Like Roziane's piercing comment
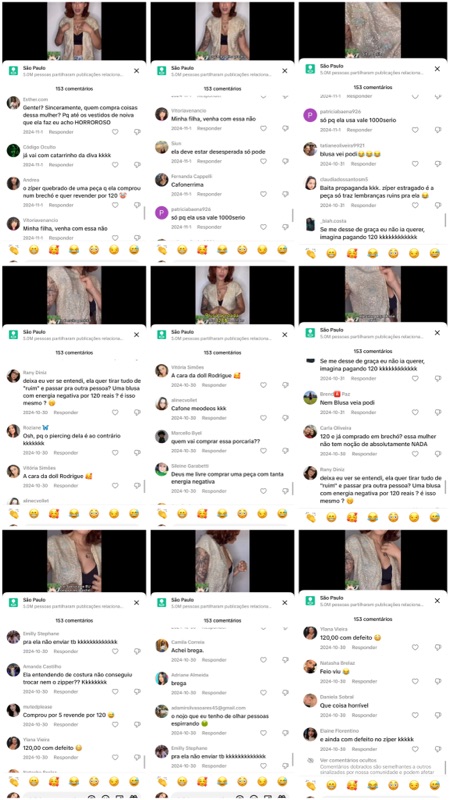The height and width of the screenshot is (800, 450). (x=115, y=453)
